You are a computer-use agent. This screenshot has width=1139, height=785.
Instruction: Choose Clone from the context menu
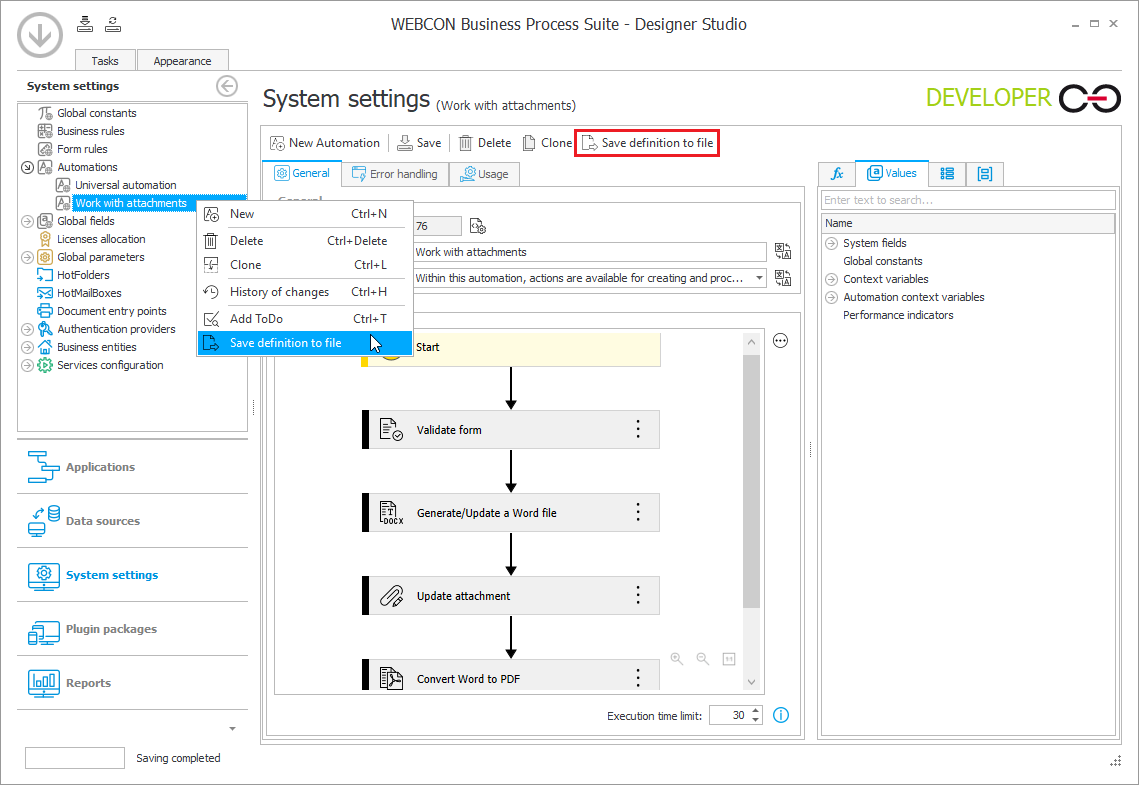[304, 265]
